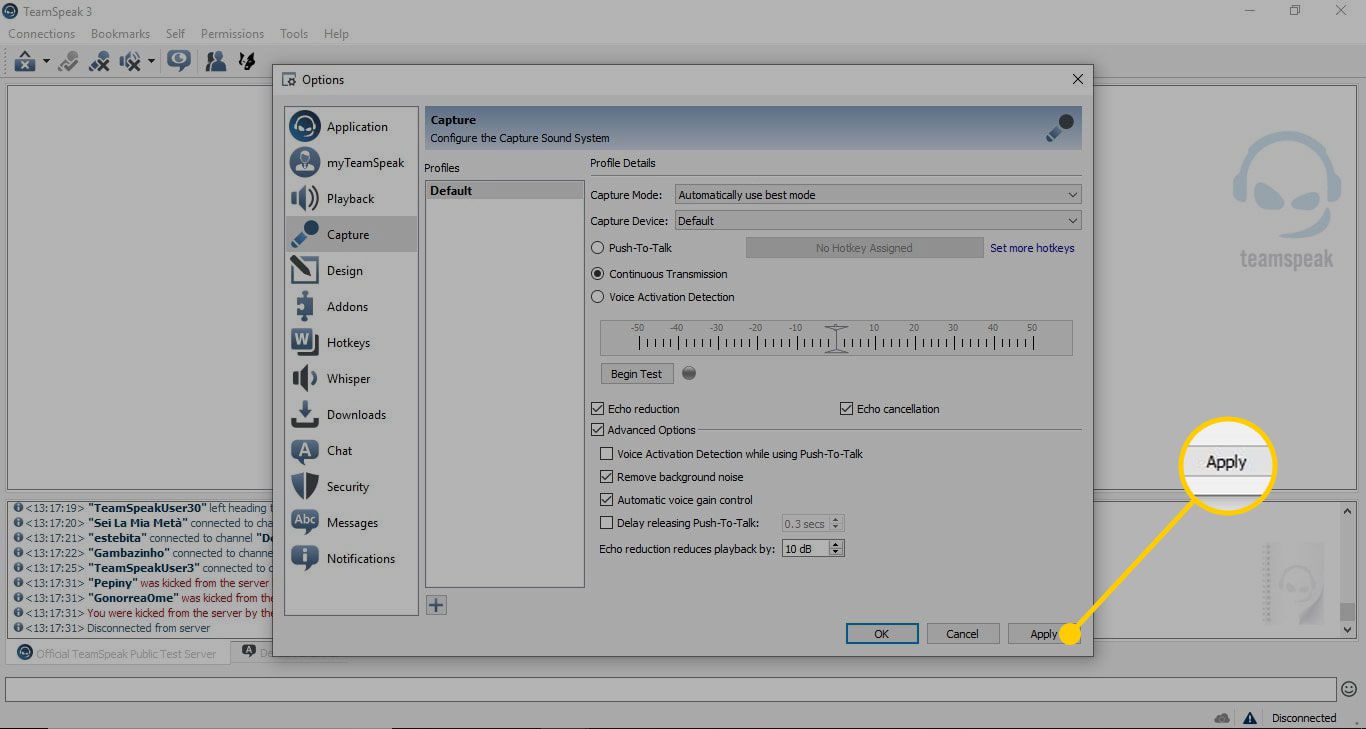Screen dimensions: 1366x729
Task: Click the warning triangle status bar icon
Action: click(1250, 718)
